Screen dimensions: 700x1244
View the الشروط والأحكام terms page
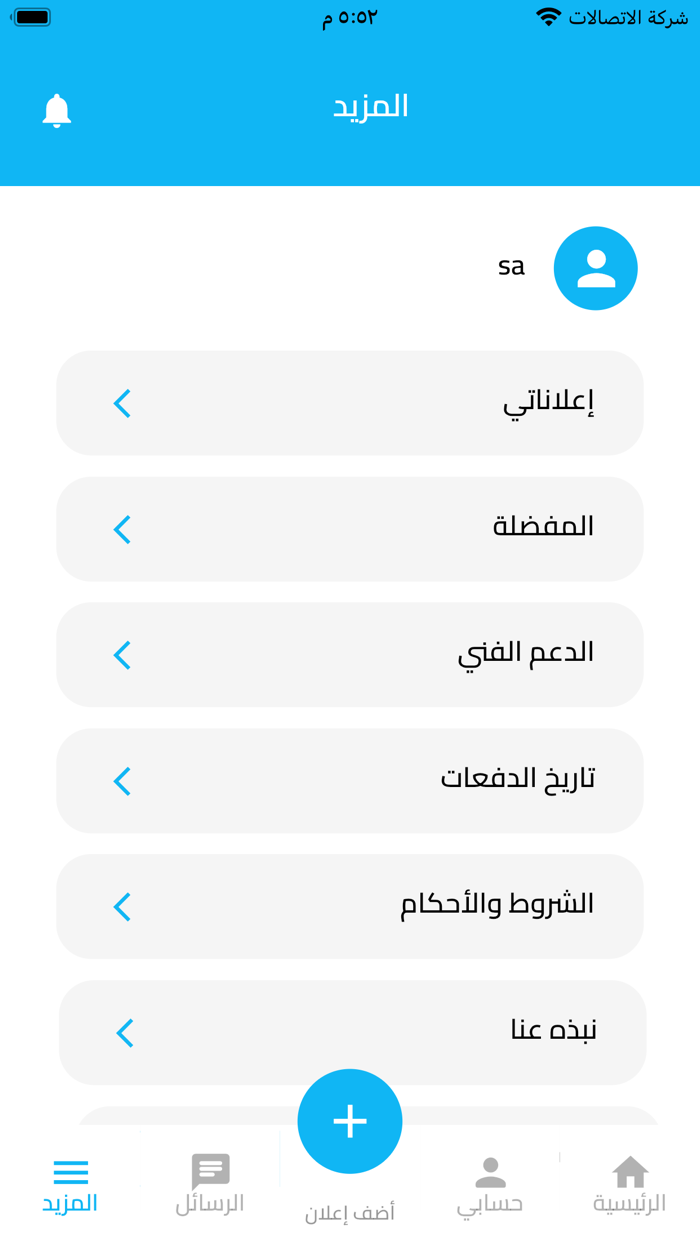pyautogui.click(x=350, y=907)
